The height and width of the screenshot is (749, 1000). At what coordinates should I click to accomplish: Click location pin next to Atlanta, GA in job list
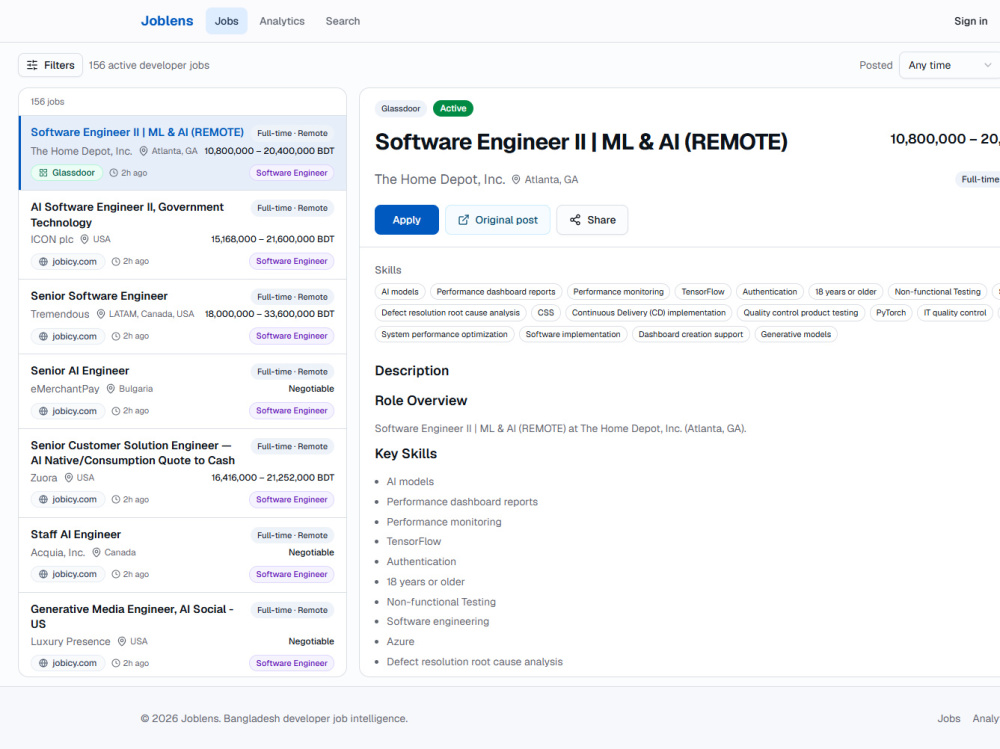pos(143,151)
